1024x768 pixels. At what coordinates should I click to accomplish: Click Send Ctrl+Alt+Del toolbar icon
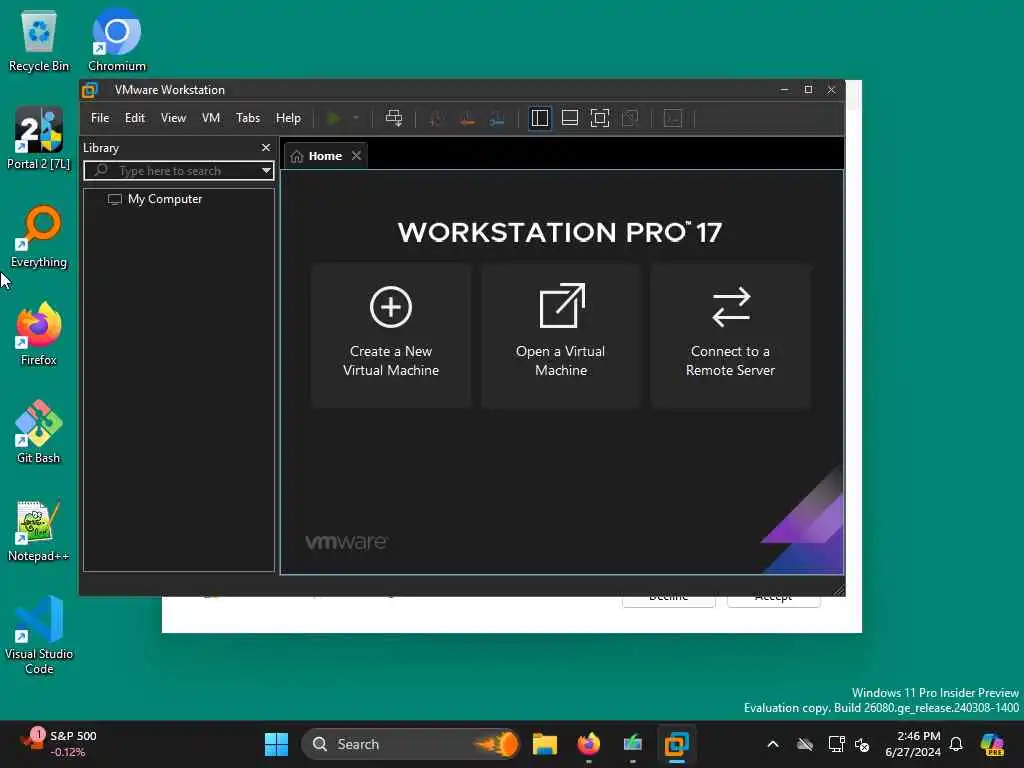(394, 118)
